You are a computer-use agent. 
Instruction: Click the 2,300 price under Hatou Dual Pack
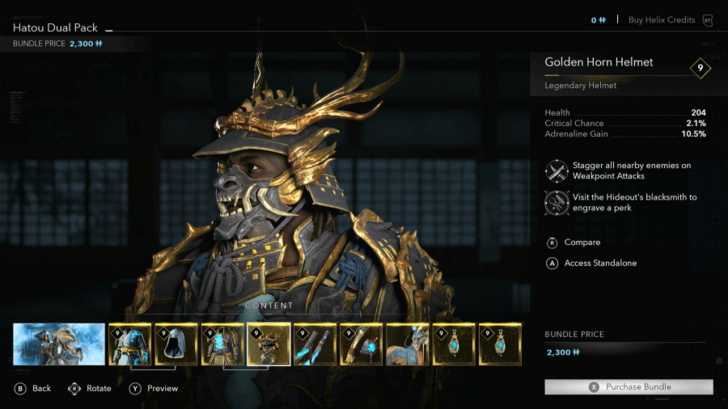(85, 44)
